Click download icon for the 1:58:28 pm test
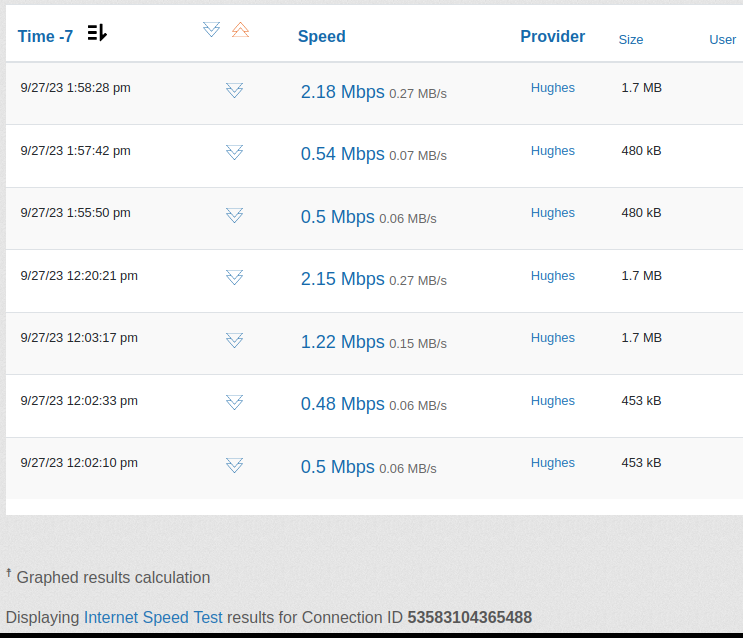Screen dimensions: 743x638 tap(234, 90)
